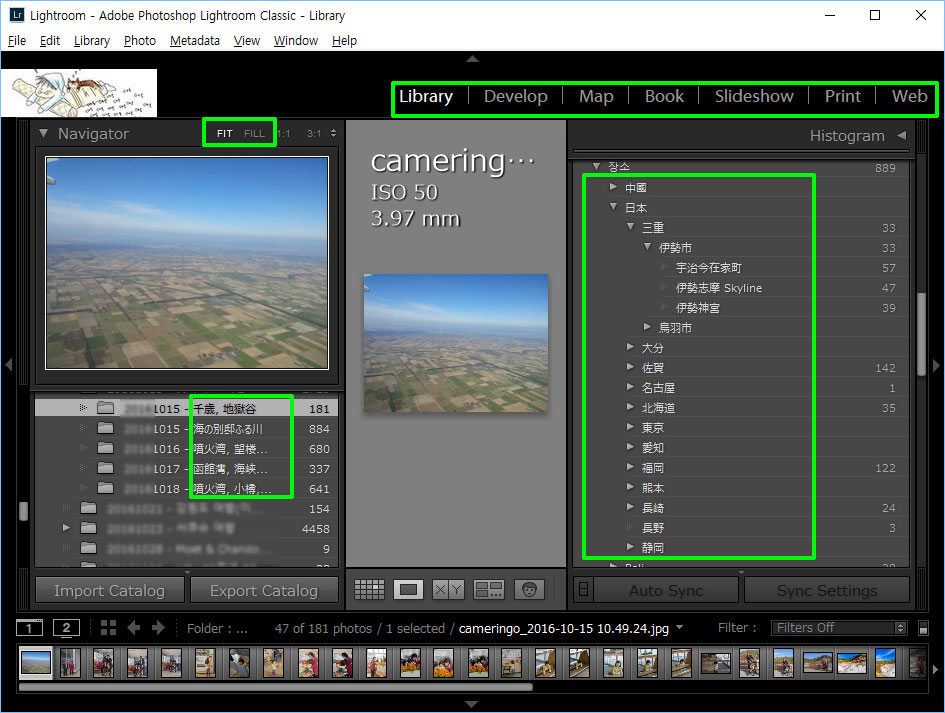Screen dimensions: 945x713
Task: Click the filmstrip grid shortcut icon
Action: pos(108,628)
